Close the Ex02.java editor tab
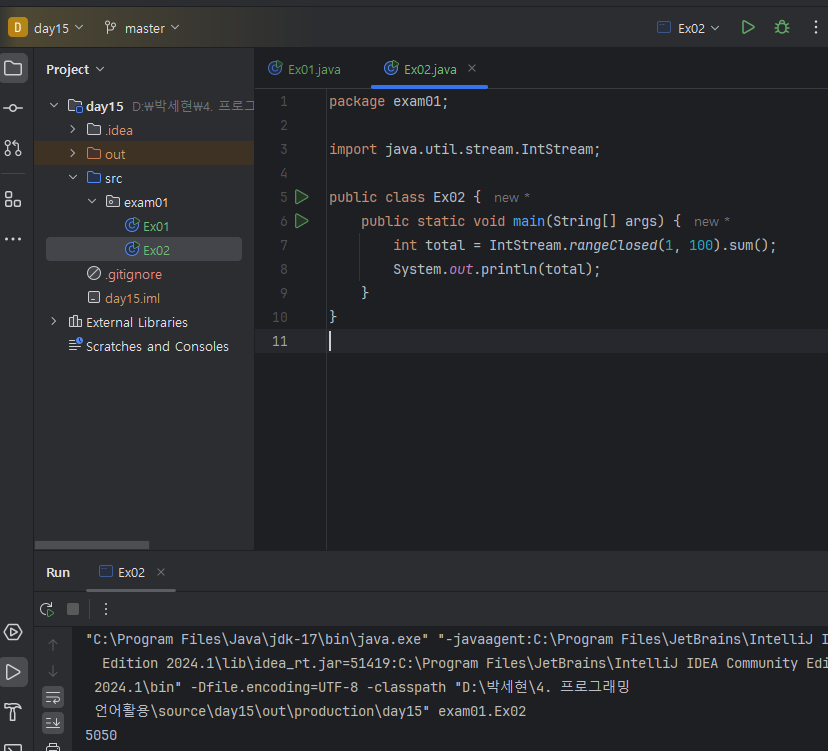 tap(472, 68)
